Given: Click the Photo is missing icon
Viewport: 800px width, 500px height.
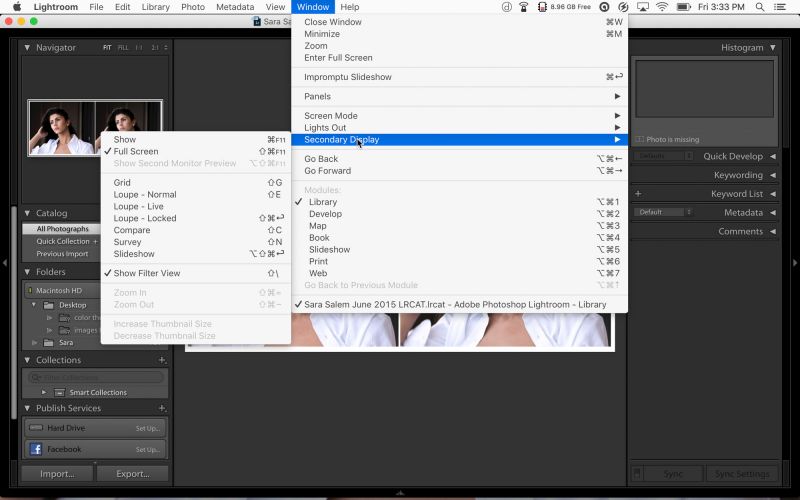Looking at the screenshot, I should 639,139.
